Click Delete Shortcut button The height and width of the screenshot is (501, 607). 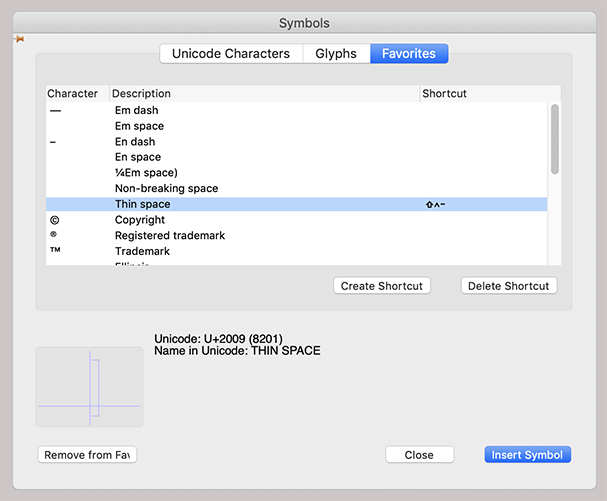tap(509, 286)
